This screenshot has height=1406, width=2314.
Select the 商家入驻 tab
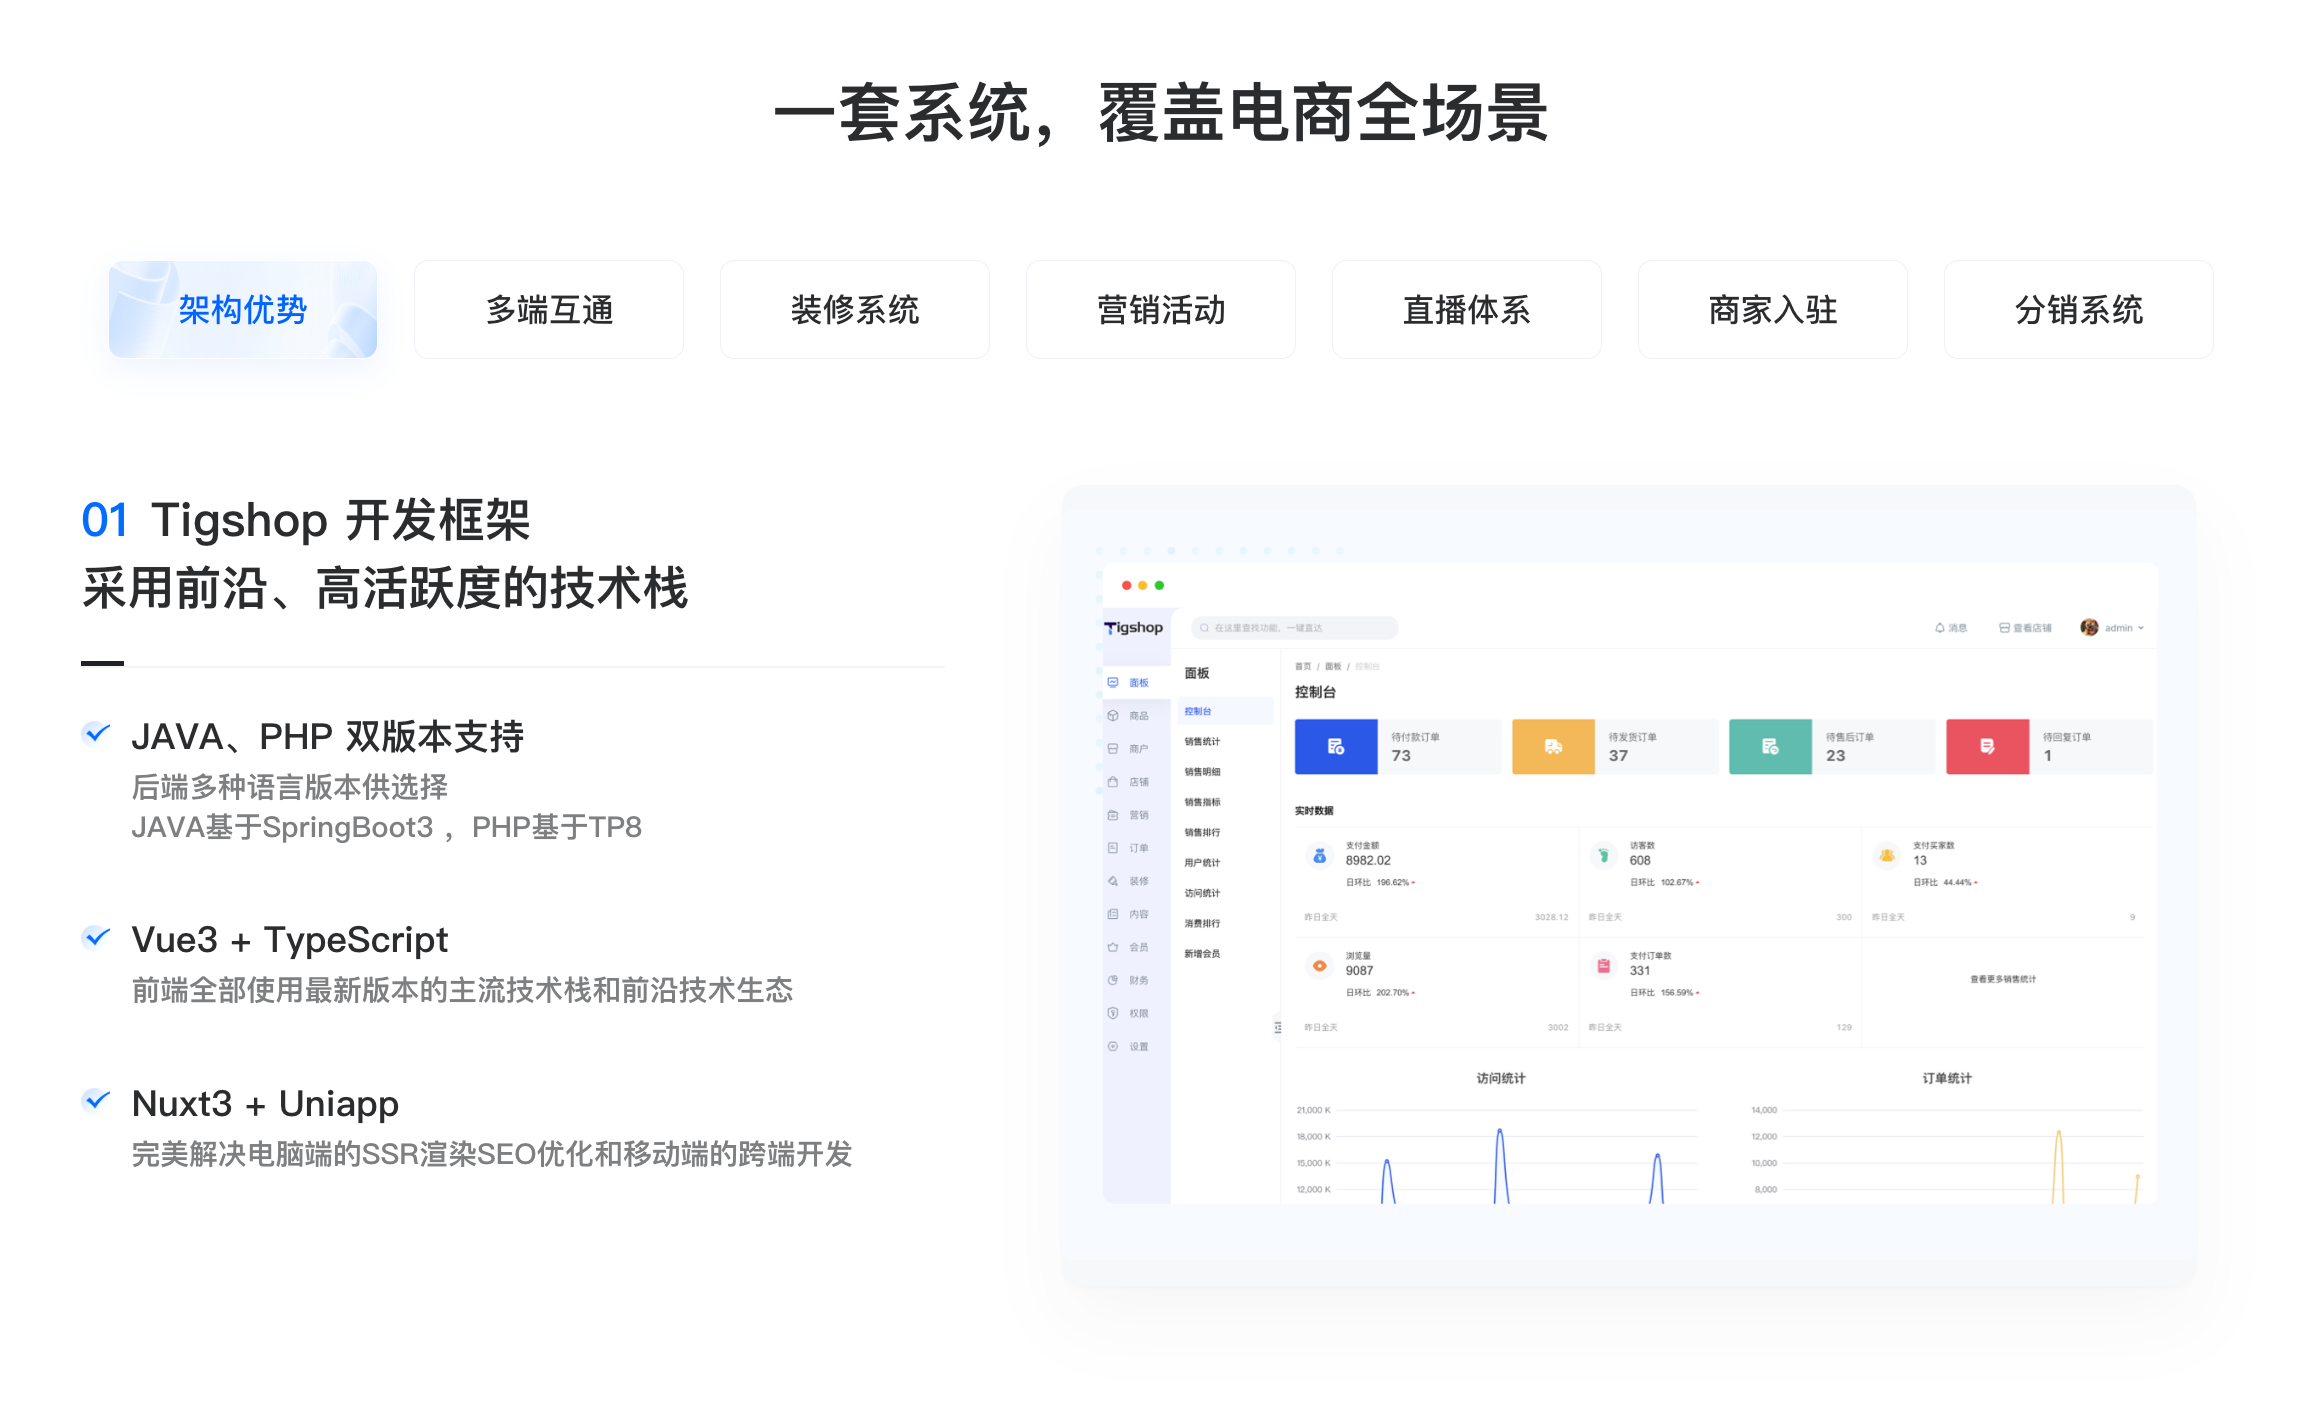pos(1773,310)
